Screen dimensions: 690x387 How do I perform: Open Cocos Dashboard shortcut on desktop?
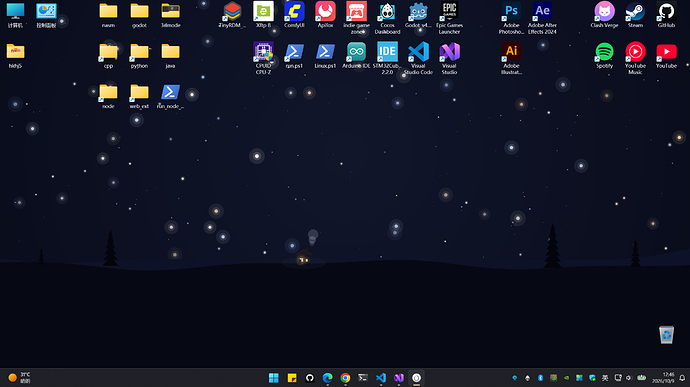pyautogui.click(x=387, y=18)
